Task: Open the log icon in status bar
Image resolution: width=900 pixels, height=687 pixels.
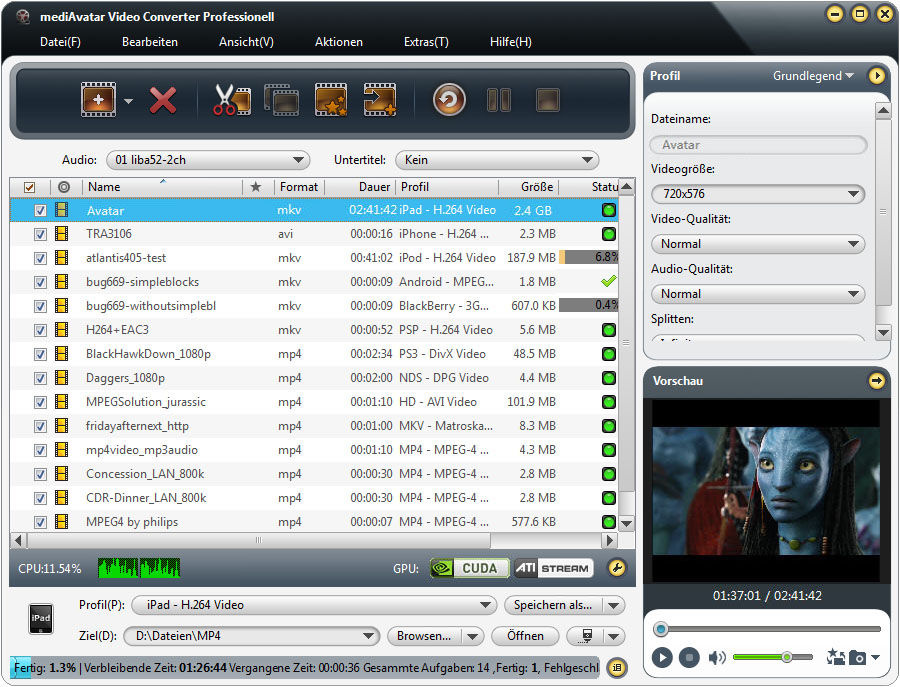Action: tap(617, 667)
